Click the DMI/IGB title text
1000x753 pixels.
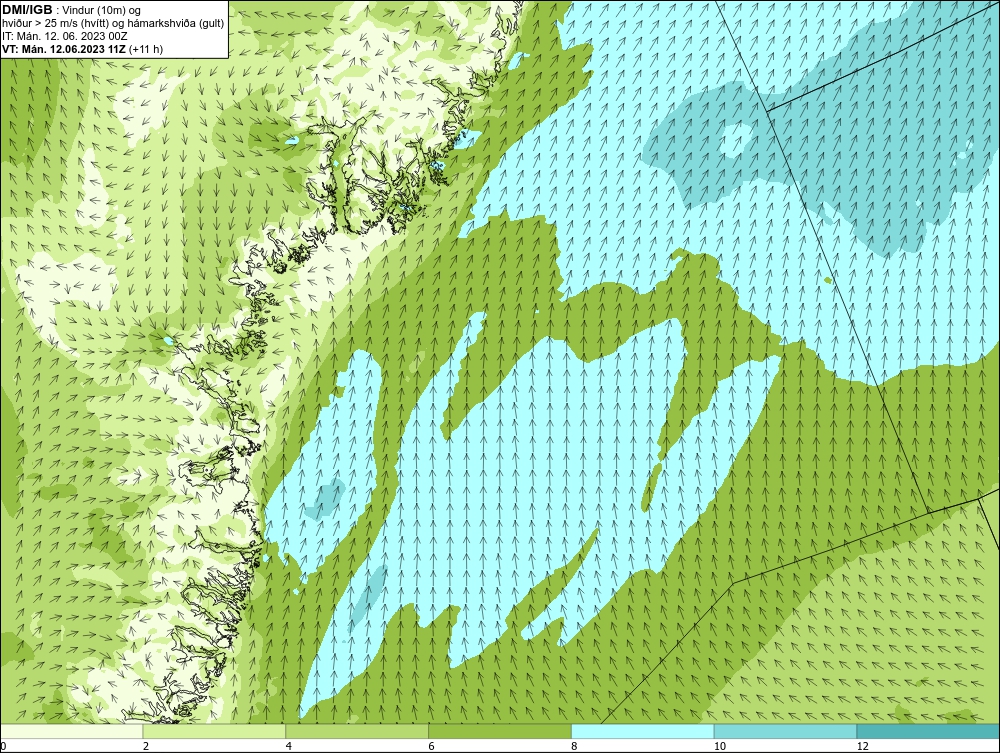[x=27, y=10]
